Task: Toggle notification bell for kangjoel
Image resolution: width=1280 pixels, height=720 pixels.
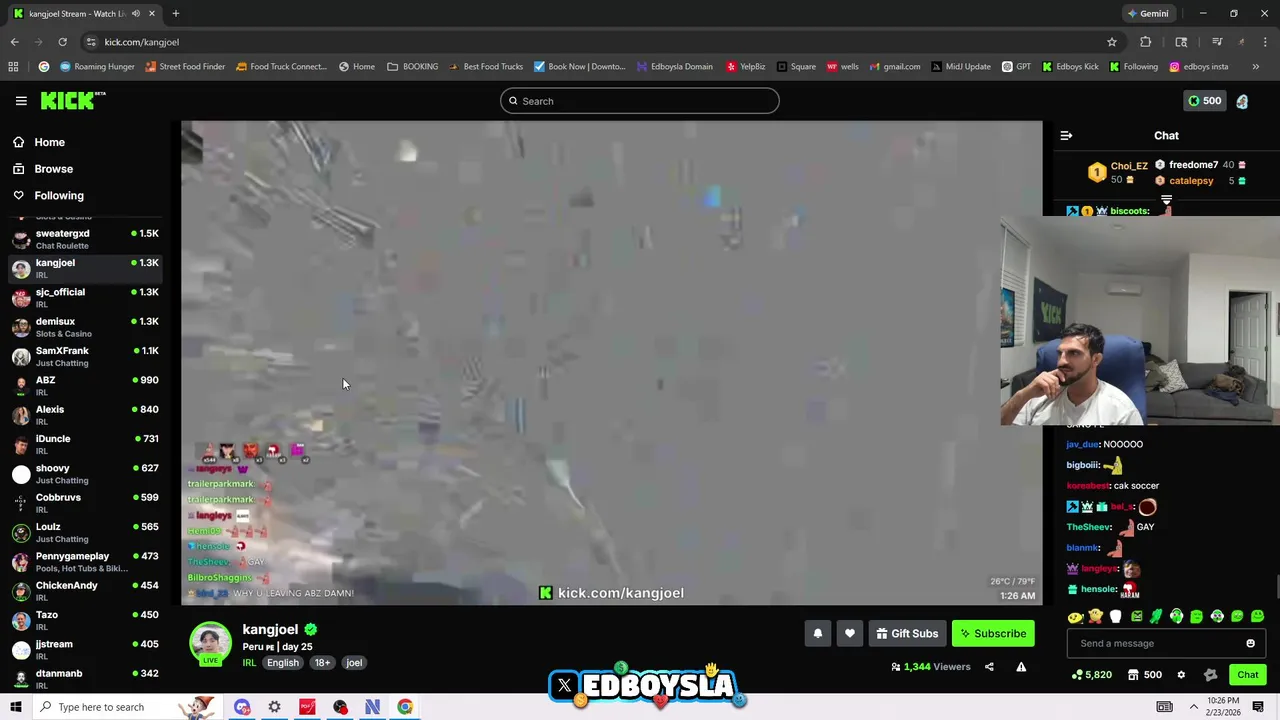Action: (818, 633)
